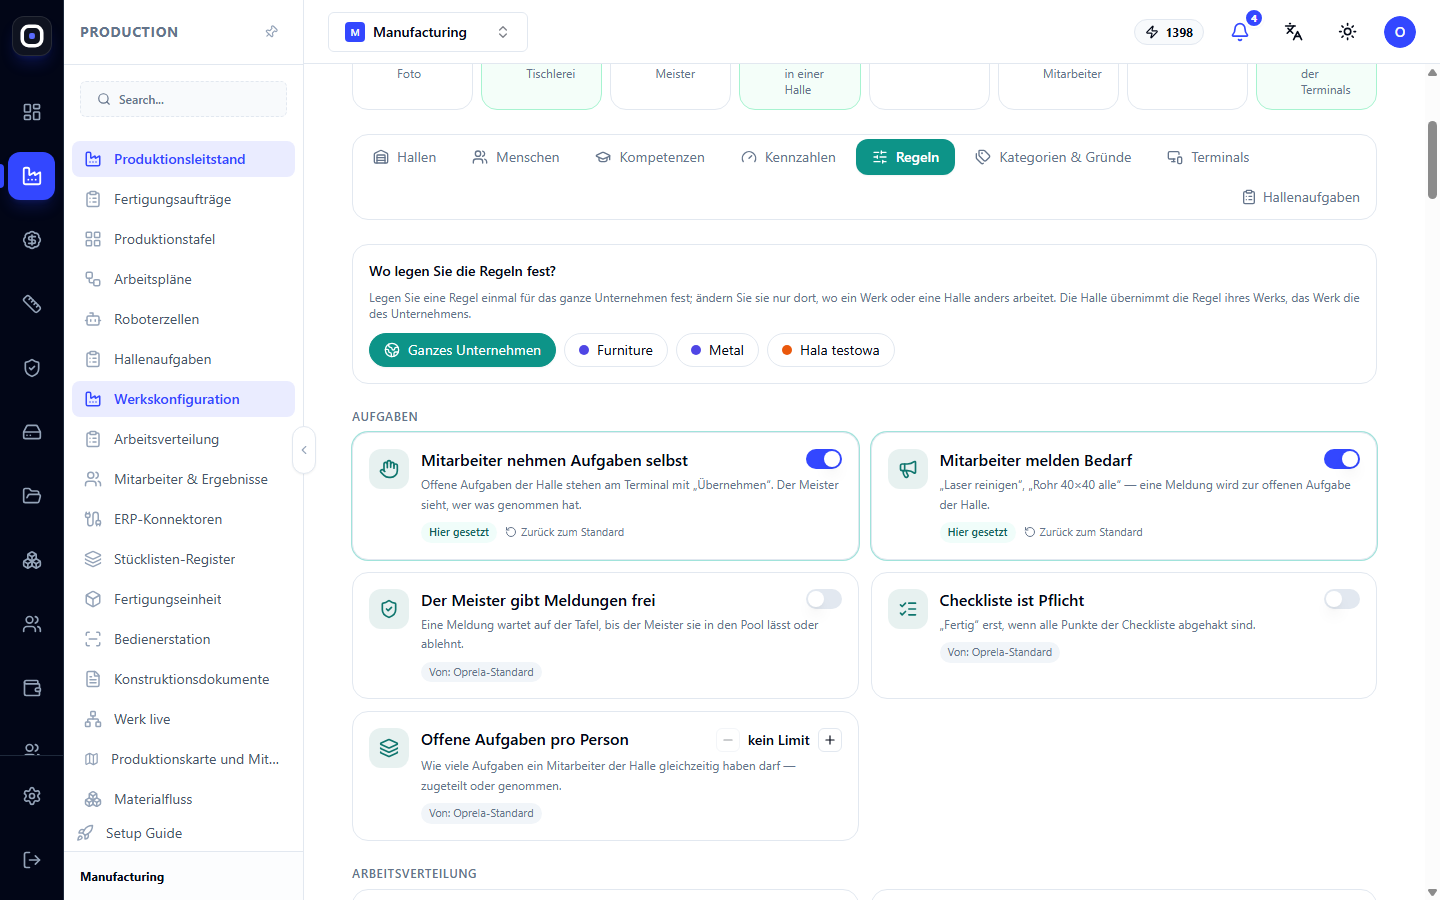Open the Hallenaufgaben link under the tabs

pyautogui.click(x=1301, y=197)
